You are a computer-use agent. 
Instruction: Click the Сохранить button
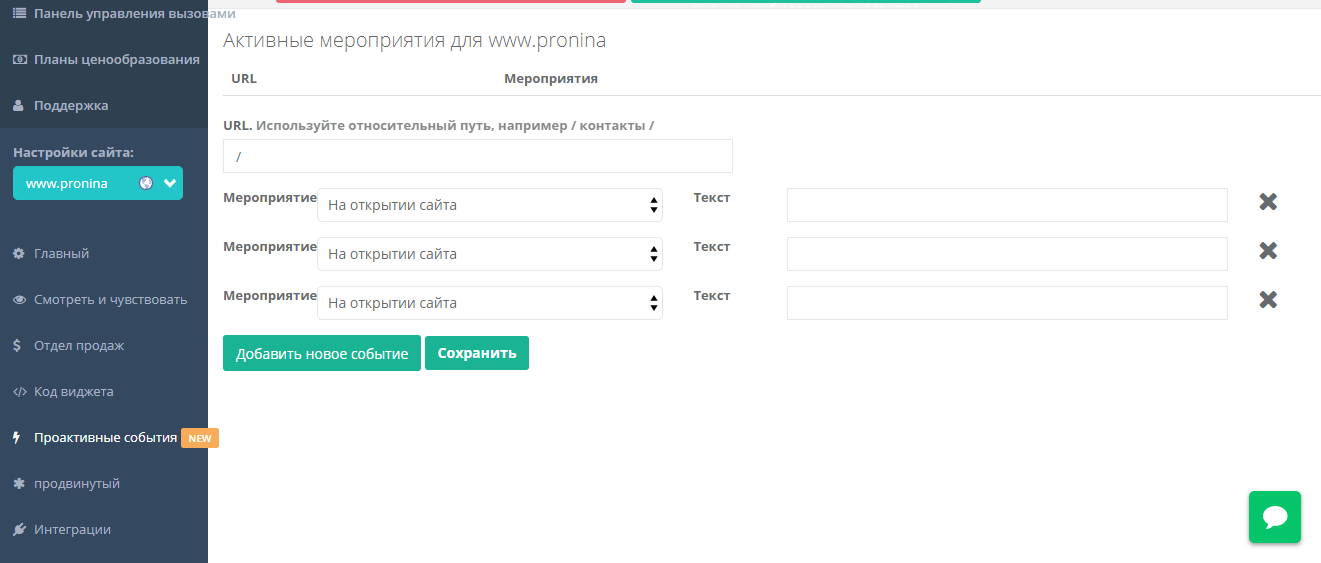pos(476,353)
